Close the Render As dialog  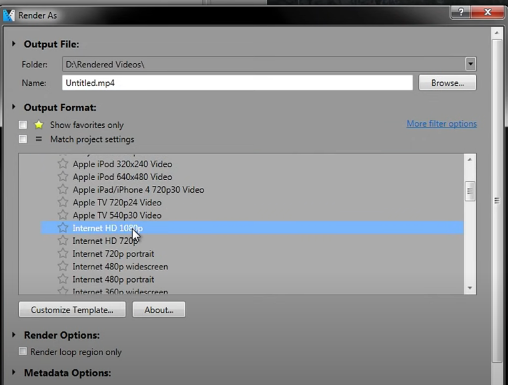tap(487, 12)
